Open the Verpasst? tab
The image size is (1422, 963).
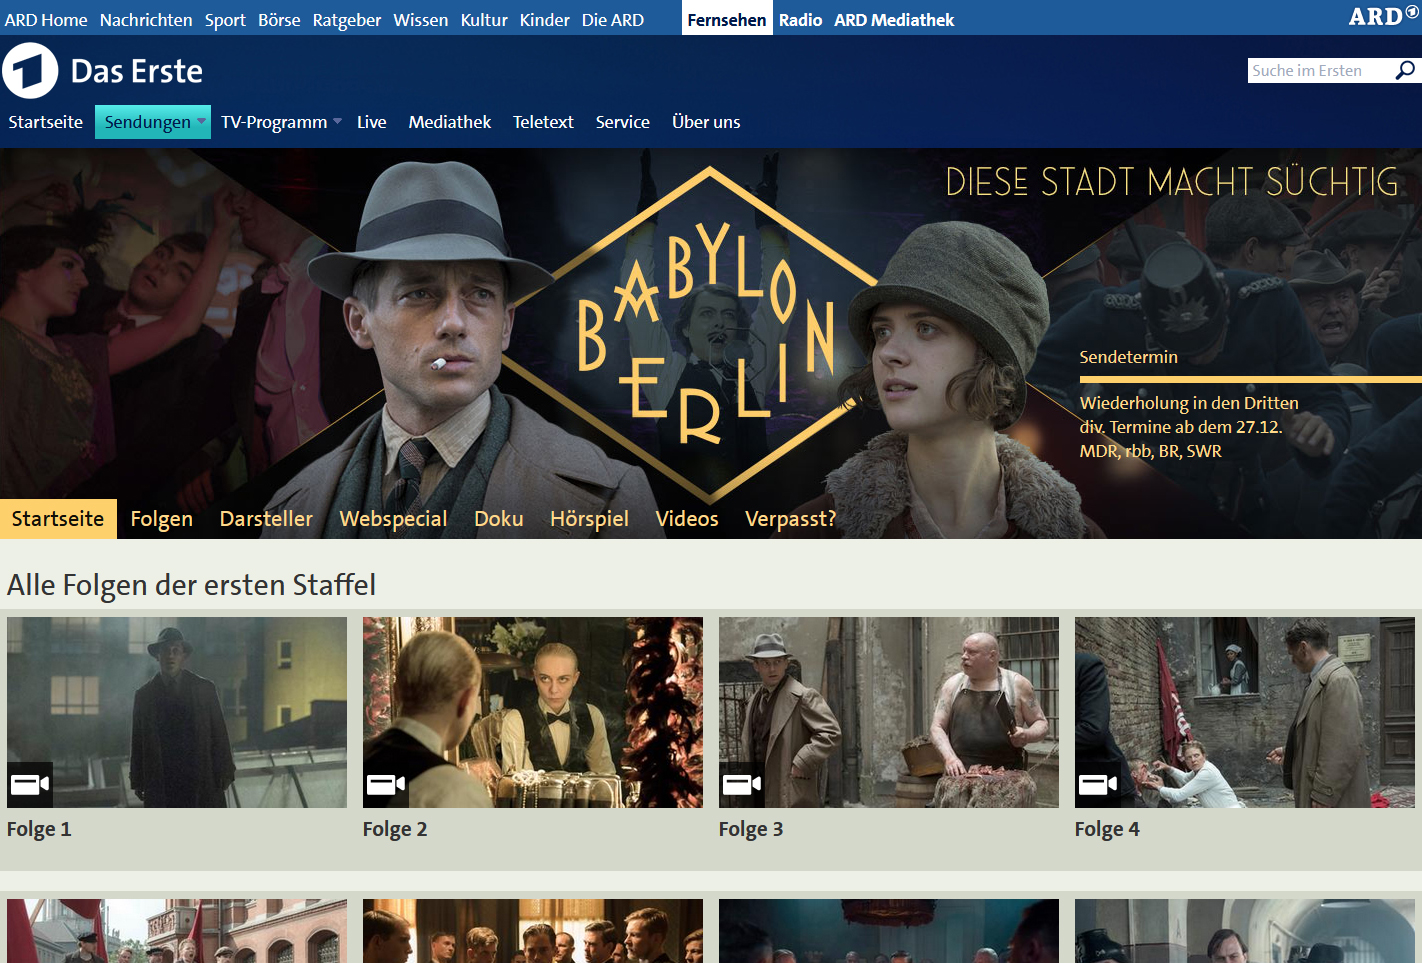pos(790,519)
